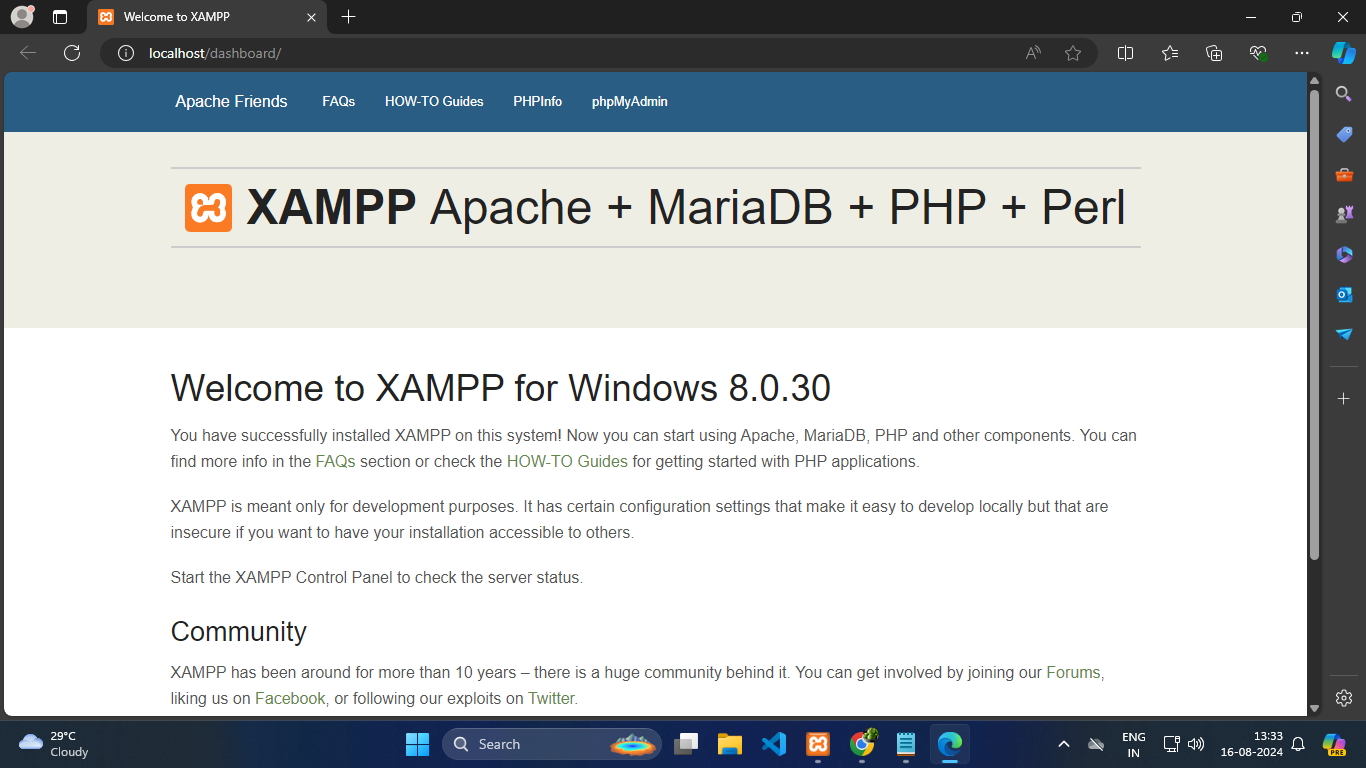Click the Community heading
The height and width of the screenshot is (768, 1366).
(239, 632)
